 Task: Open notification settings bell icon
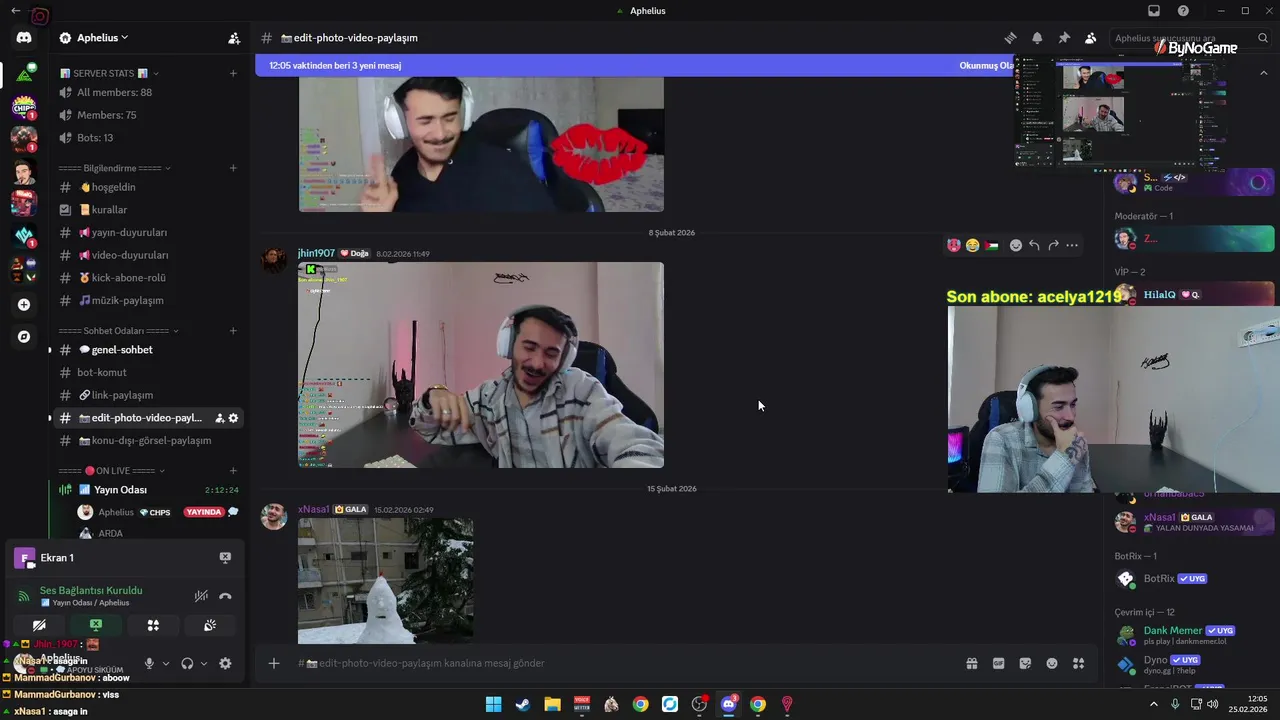1037,38
